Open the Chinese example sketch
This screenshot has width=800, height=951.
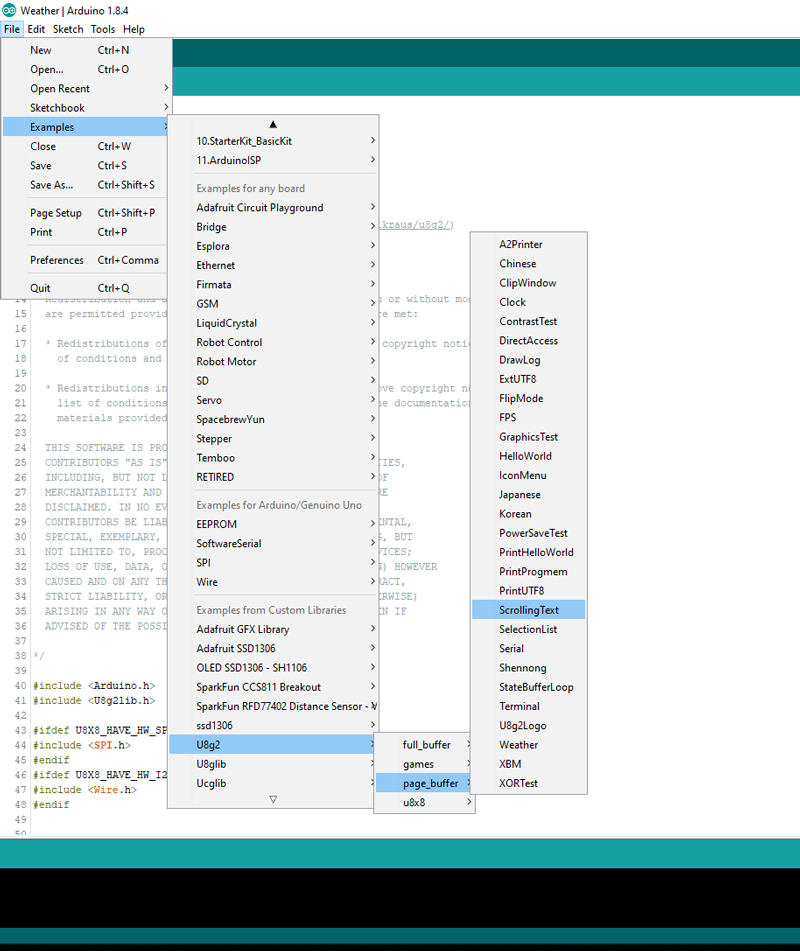529,264
